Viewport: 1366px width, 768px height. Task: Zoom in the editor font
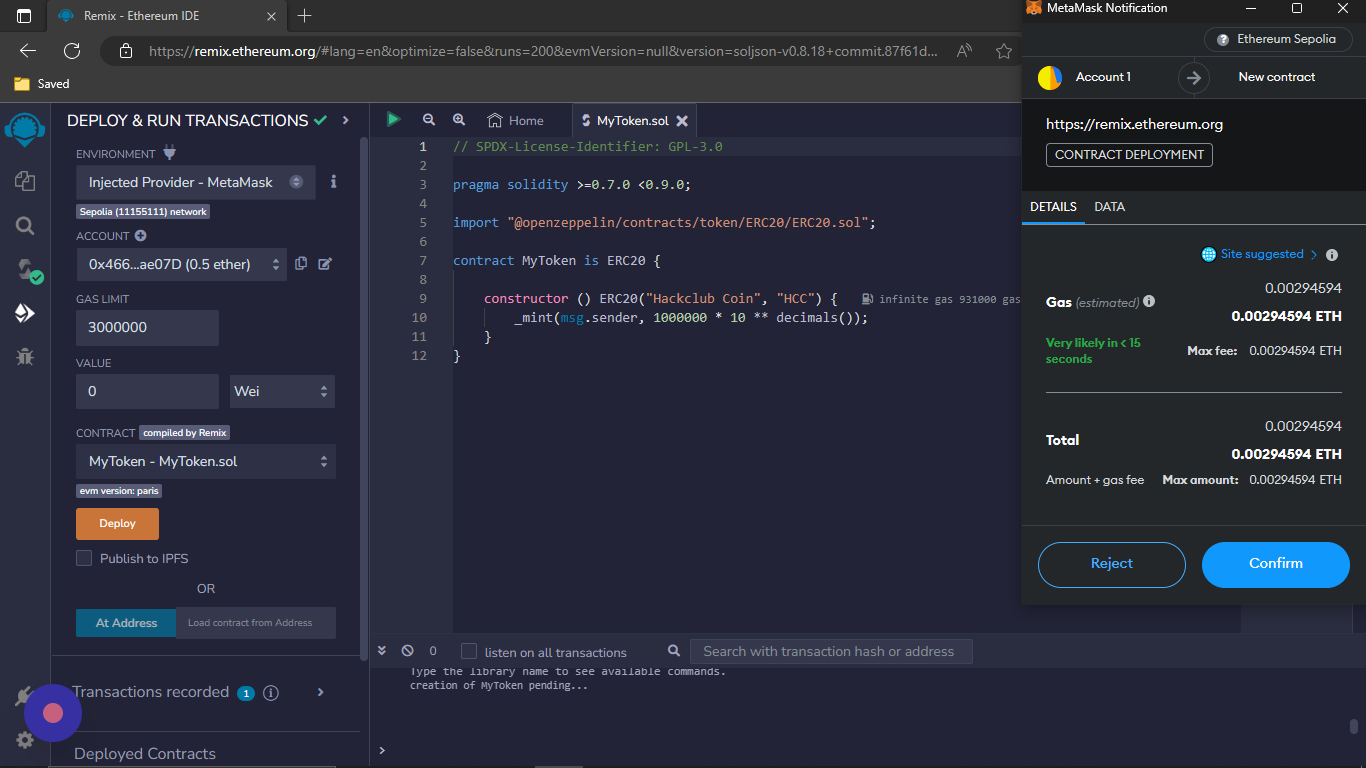[x=459, y=120]
